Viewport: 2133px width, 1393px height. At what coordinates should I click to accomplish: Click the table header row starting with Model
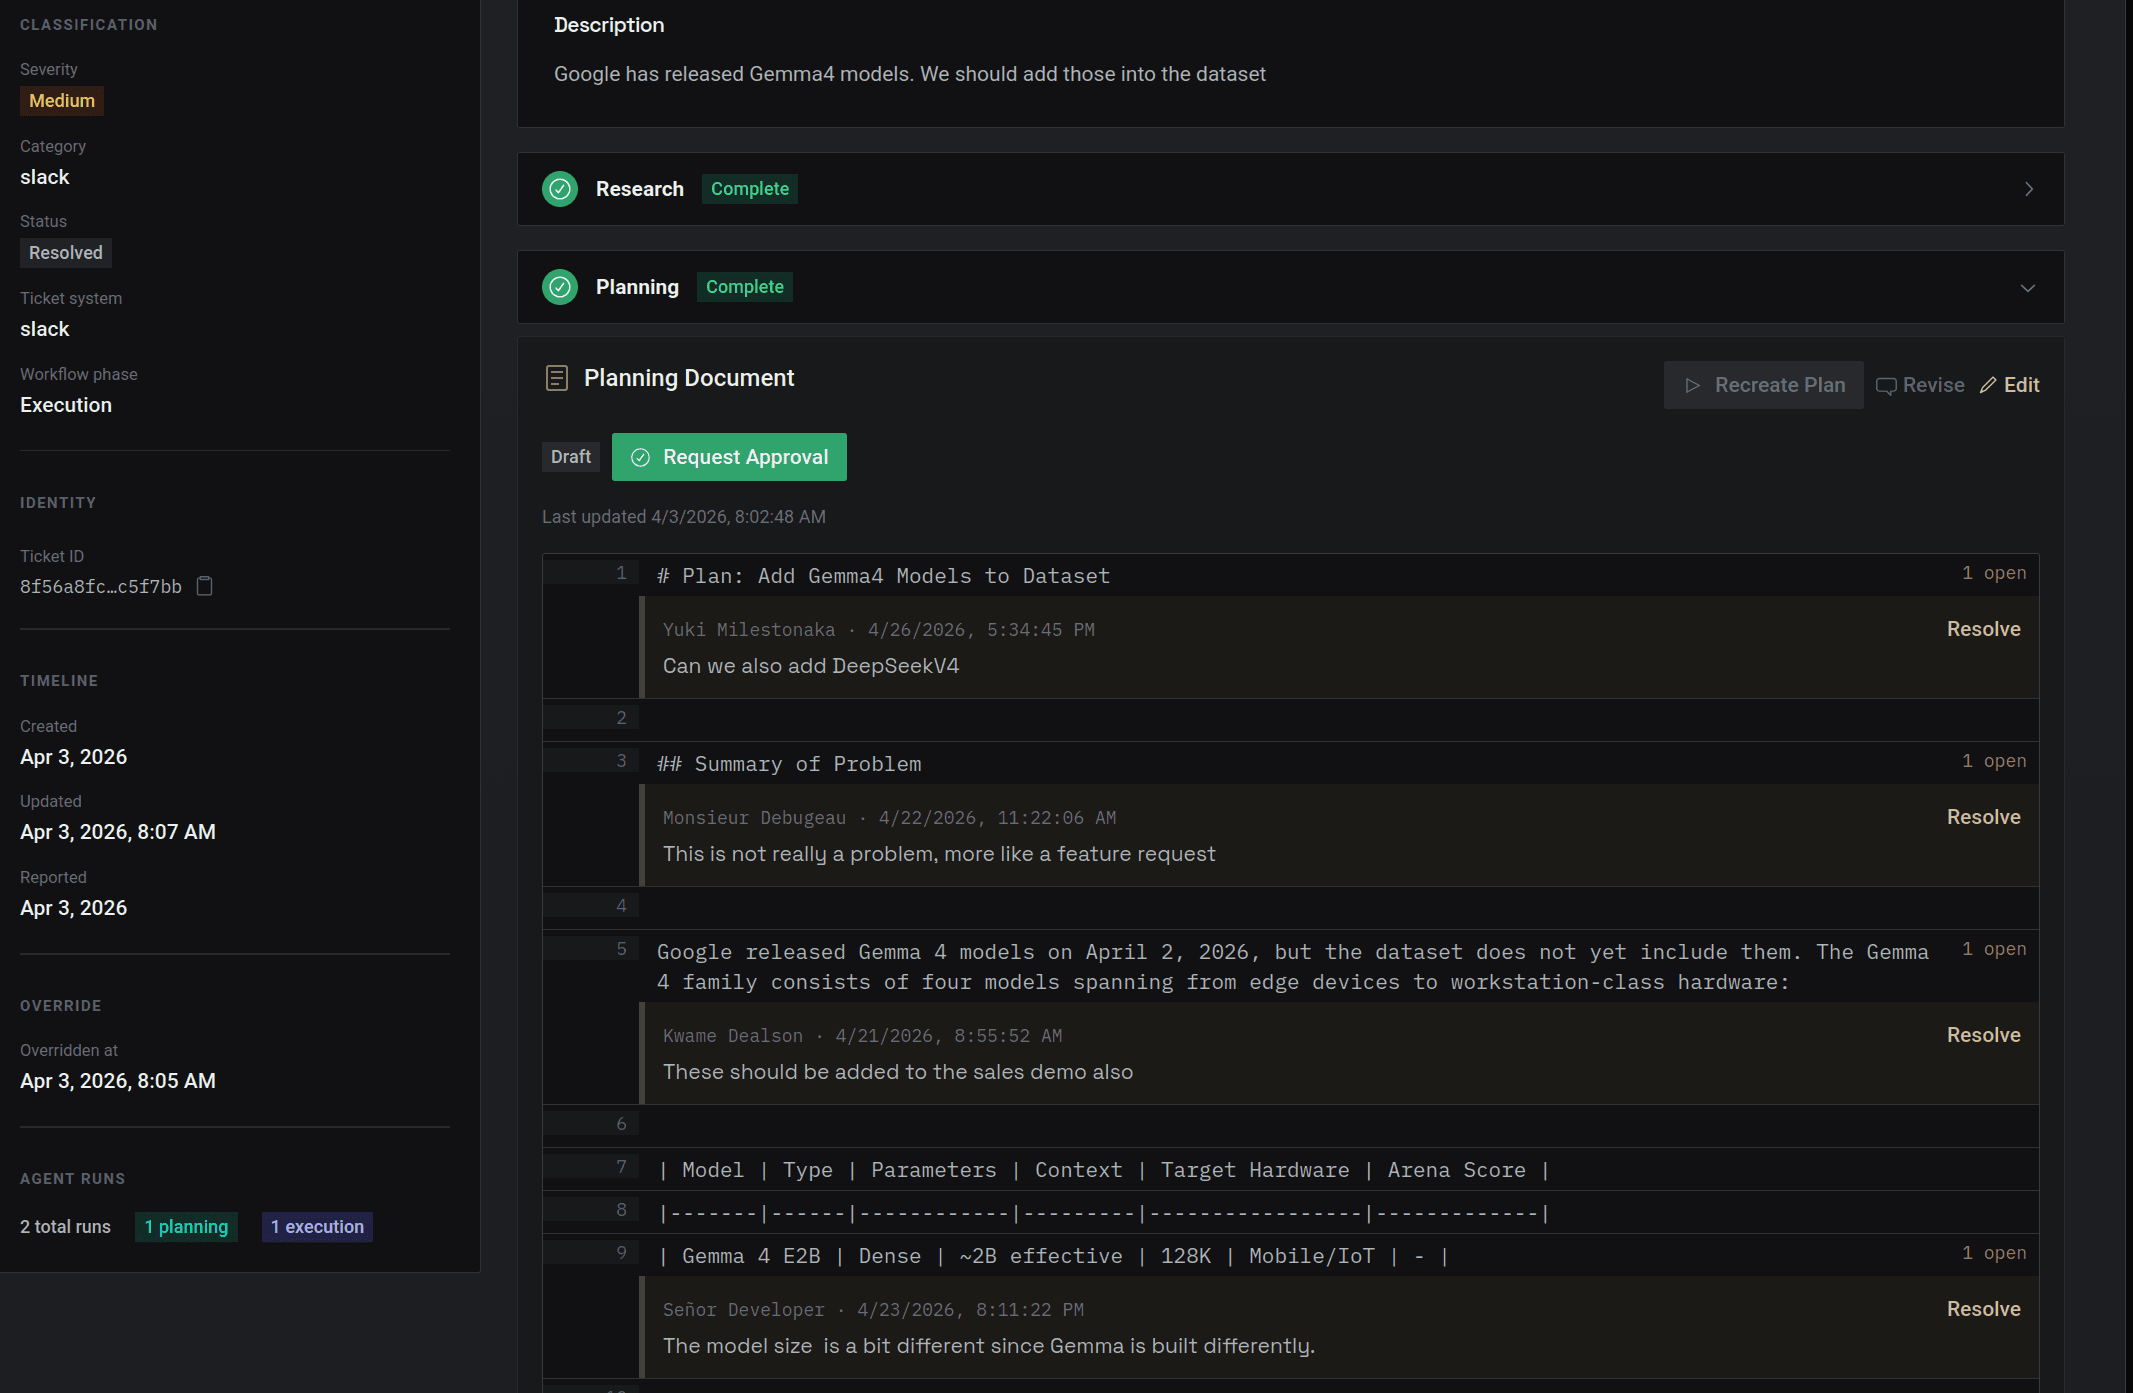[1104, 1170]
